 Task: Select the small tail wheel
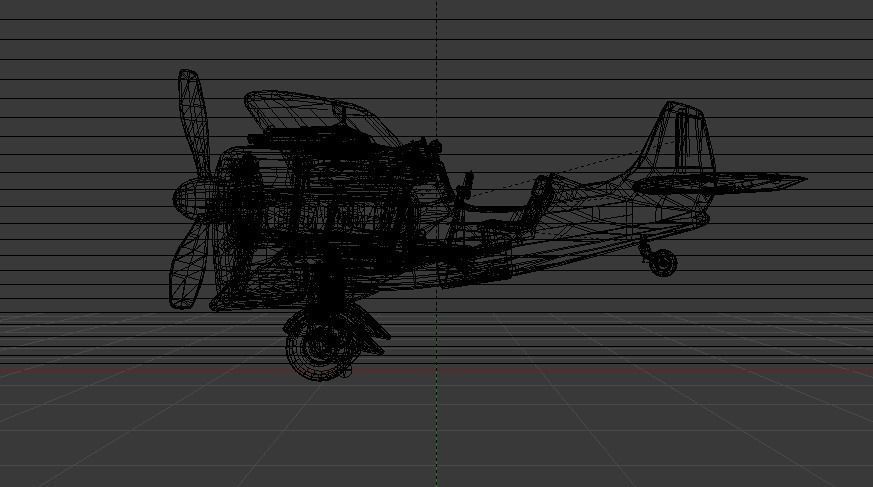(x=663, y=262)
